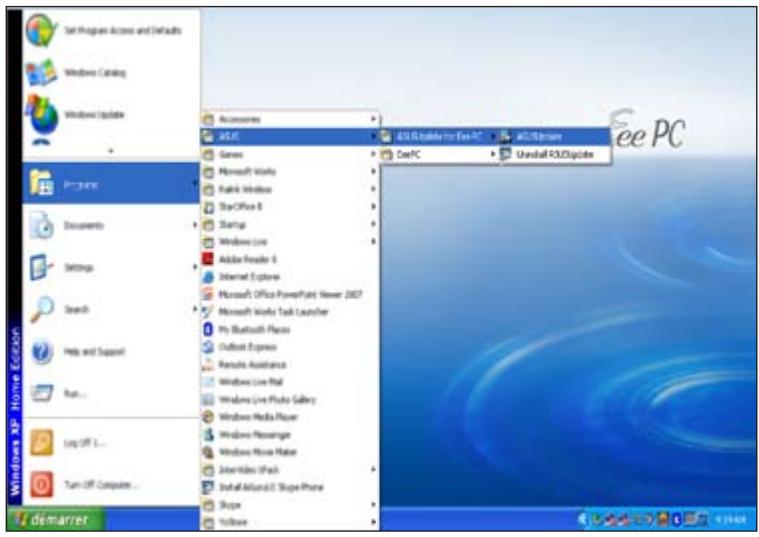Image resolution: width=759 pixels, height=537 pixels.
Task: Select the highlighted ASUS folder
Action: coord(290,137)
